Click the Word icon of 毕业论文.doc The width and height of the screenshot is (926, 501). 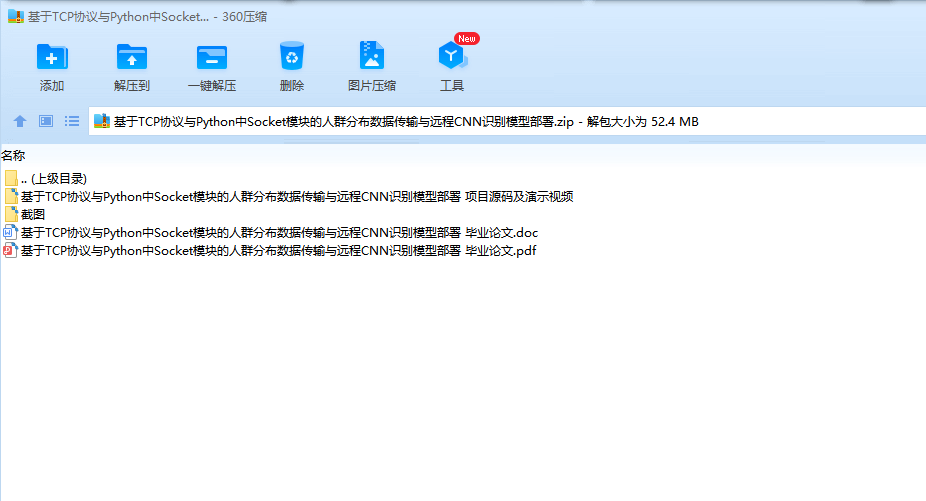[11, 232]
